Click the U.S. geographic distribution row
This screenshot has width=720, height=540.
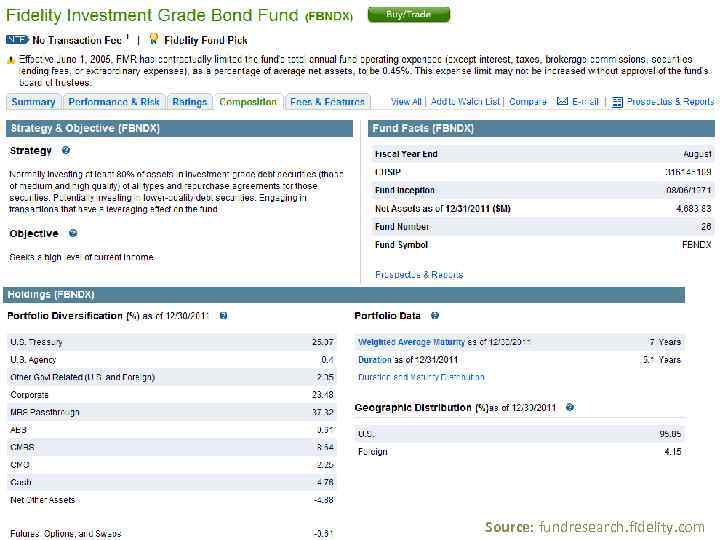click(x=519, y=434)
